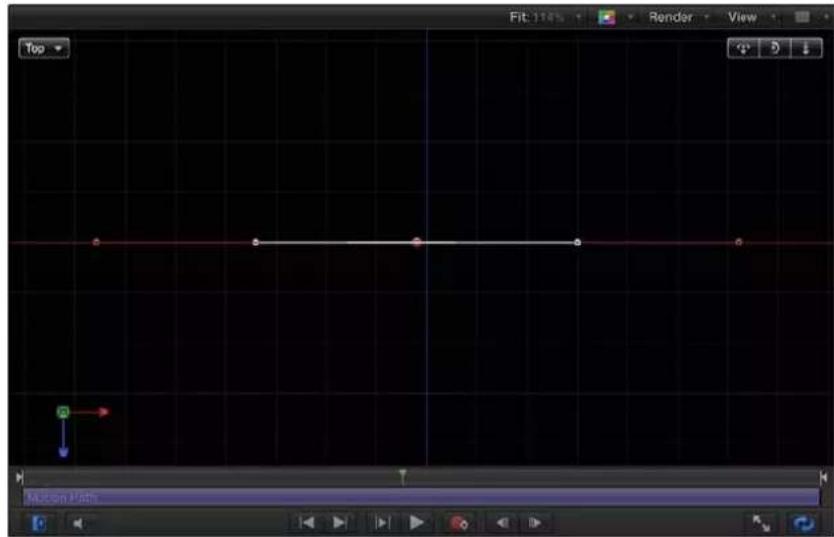Select the Motion Path timeline bar
Viewport: 834px width, 537px height.
pos(421,498)
